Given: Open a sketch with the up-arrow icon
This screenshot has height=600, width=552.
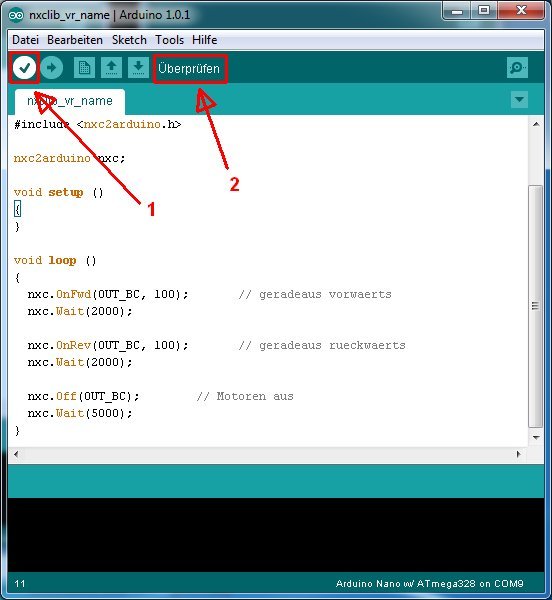Looking at the screenshot, I should coord(111,68).
